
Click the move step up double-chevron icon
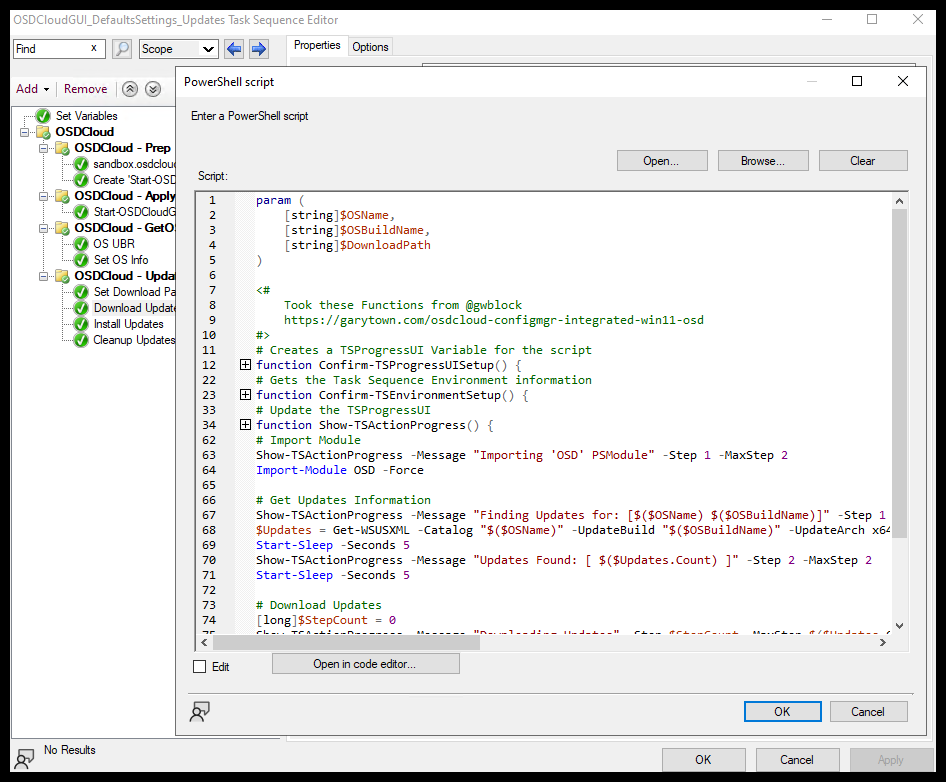tap(129, 89)
